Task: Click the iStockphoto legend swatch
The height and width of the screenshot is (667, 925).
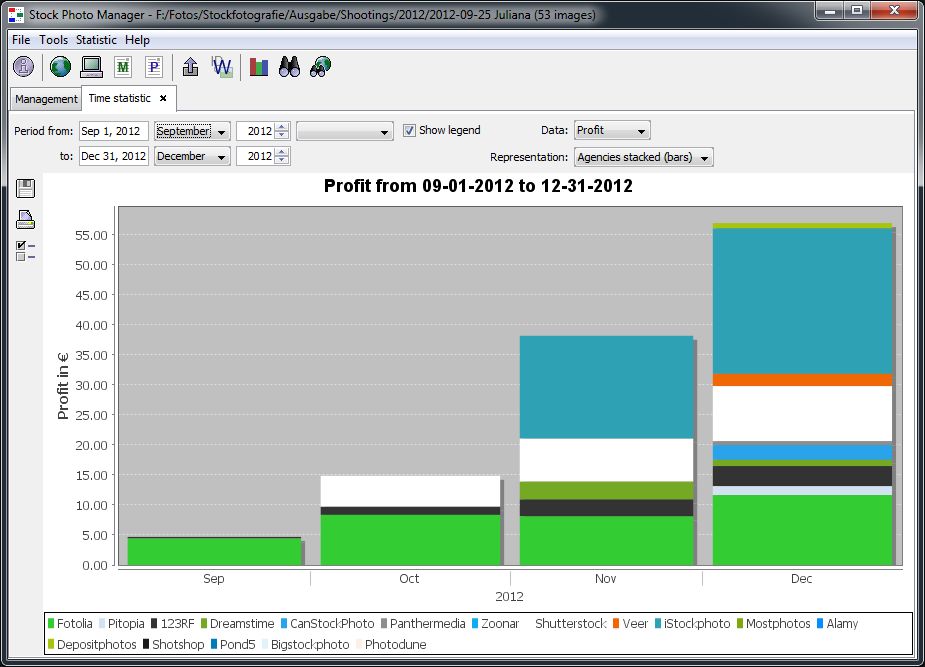Action: coord(658,623)
